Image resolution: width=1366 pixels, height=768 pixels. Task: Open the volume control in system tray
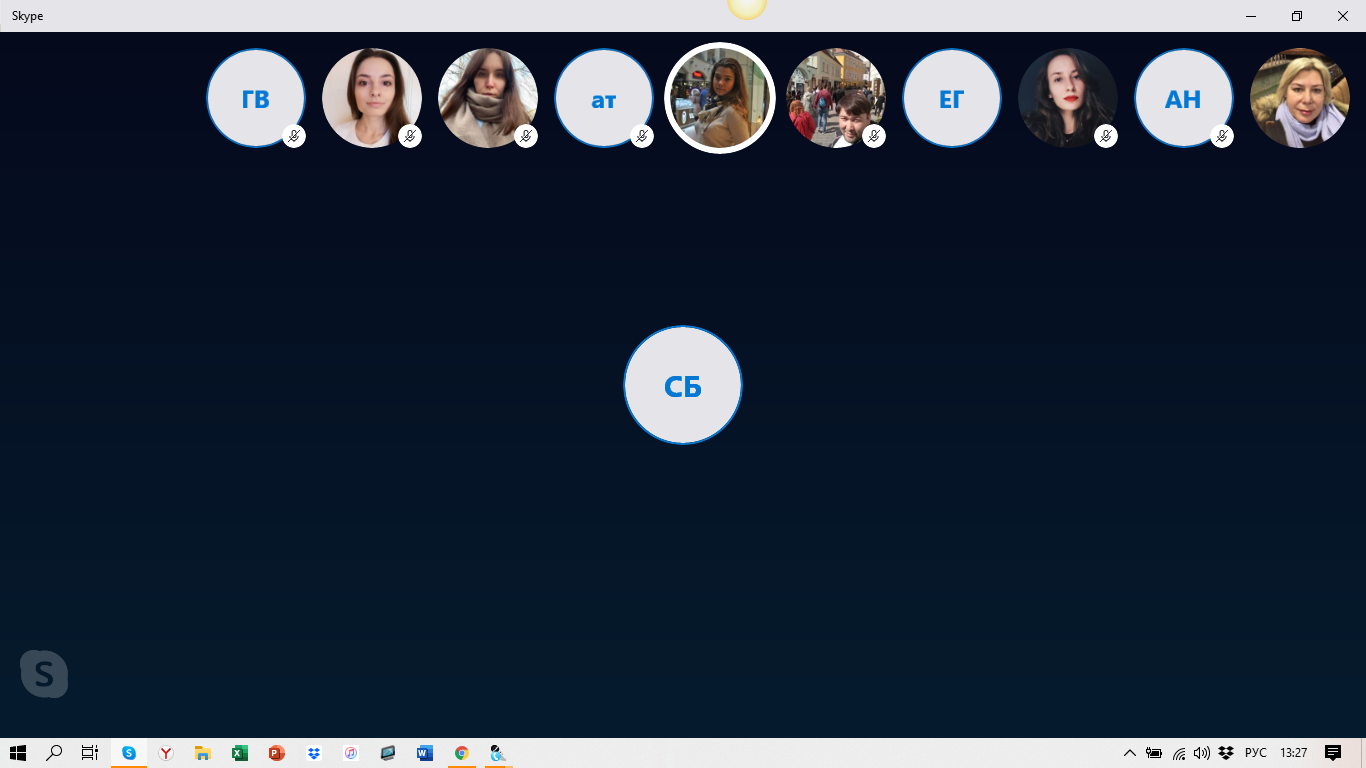tap(1202, 753)
